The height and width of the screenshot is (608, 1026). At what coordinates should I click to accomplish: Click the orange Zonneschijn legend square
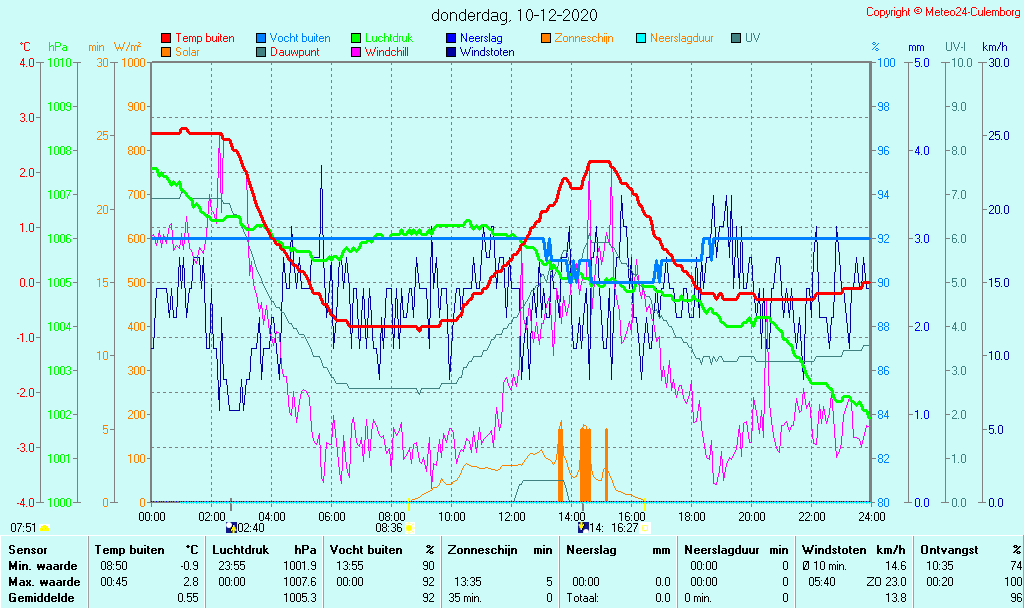point(546,38)
